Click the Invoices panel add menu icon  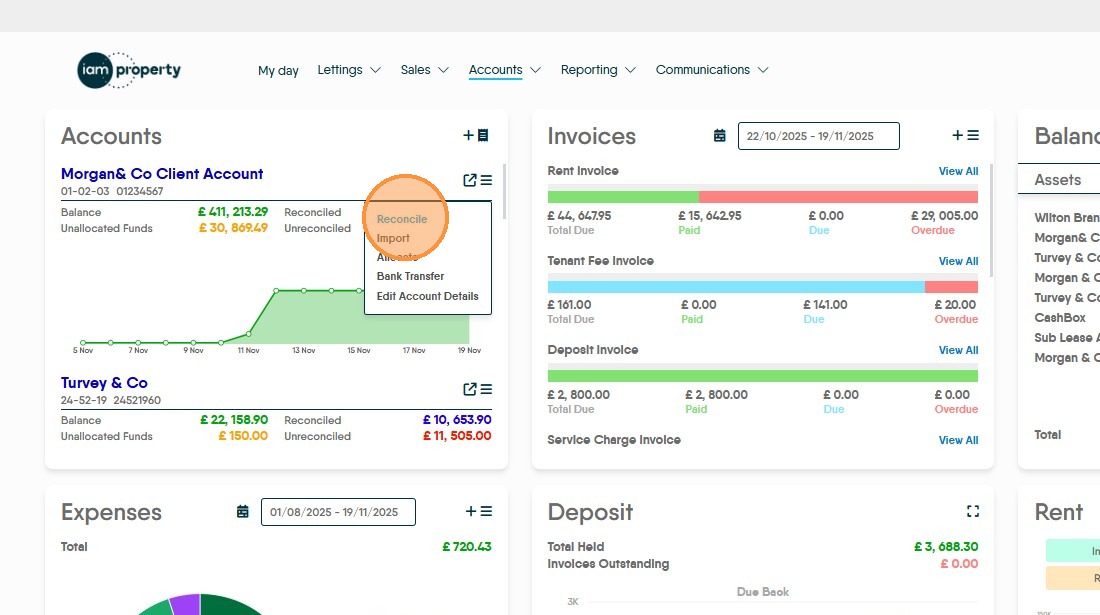point(965,135)
